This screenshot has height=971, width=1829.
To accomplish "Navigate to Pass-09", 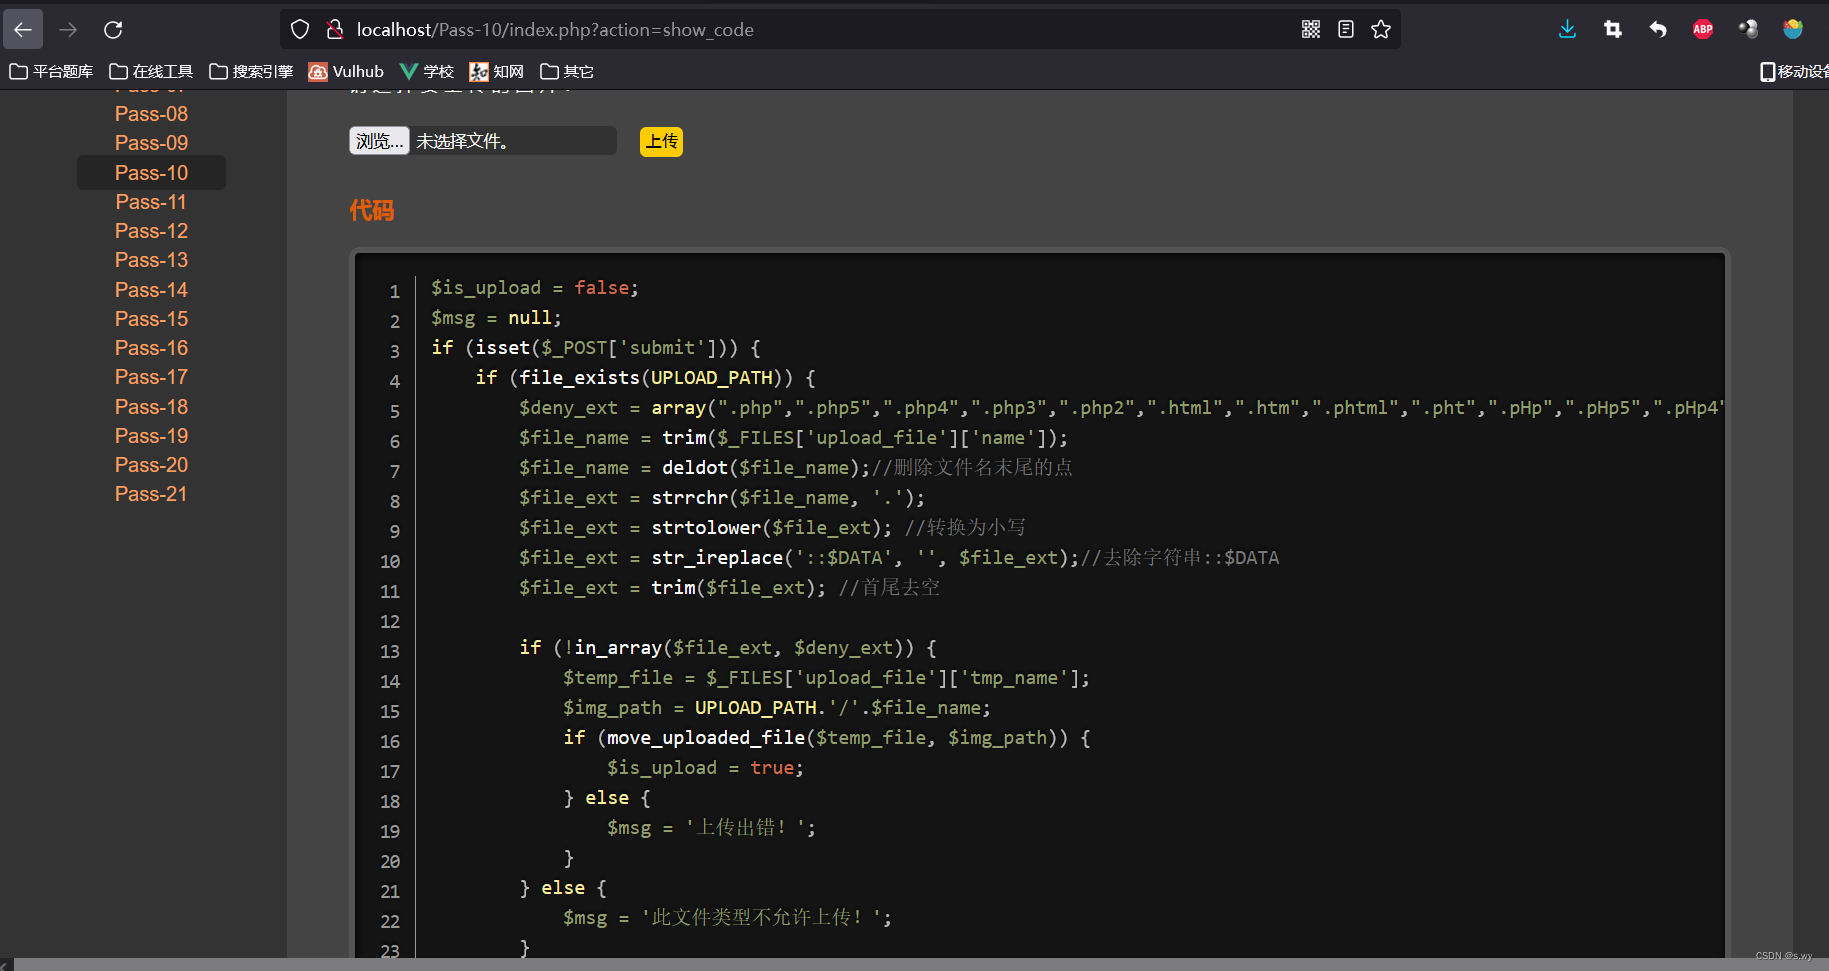I will 151,143.
